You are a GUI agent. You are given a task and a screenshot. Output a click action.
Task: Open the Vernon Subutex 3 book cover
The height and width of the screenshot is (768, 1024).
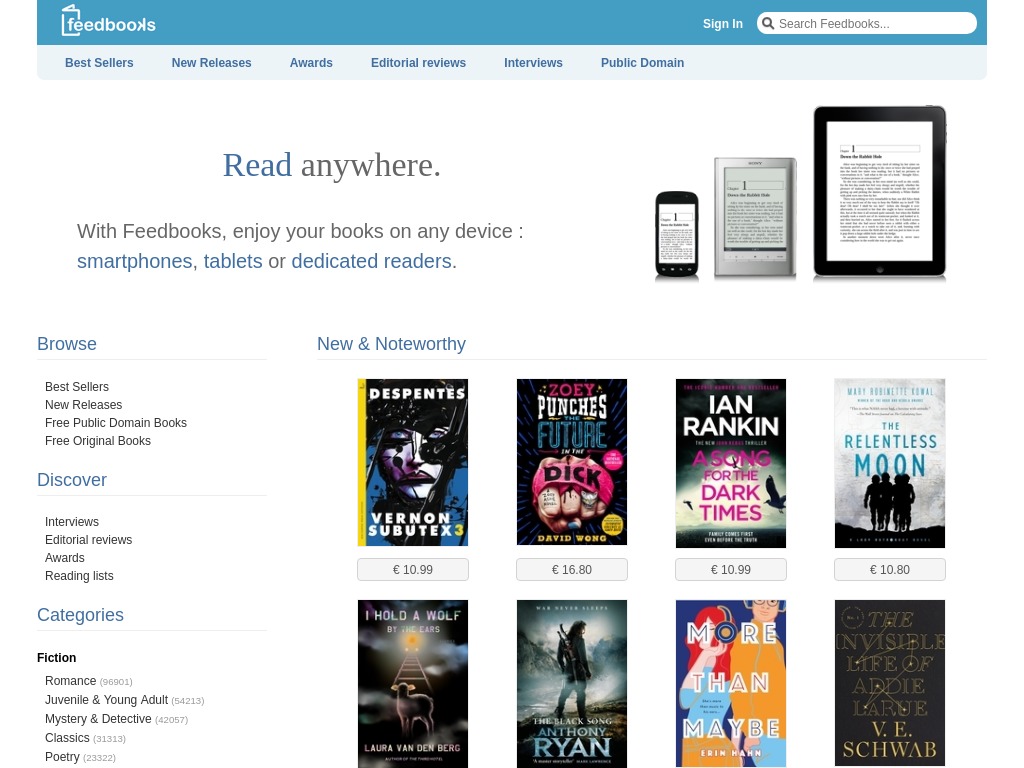tap(413, 462)
